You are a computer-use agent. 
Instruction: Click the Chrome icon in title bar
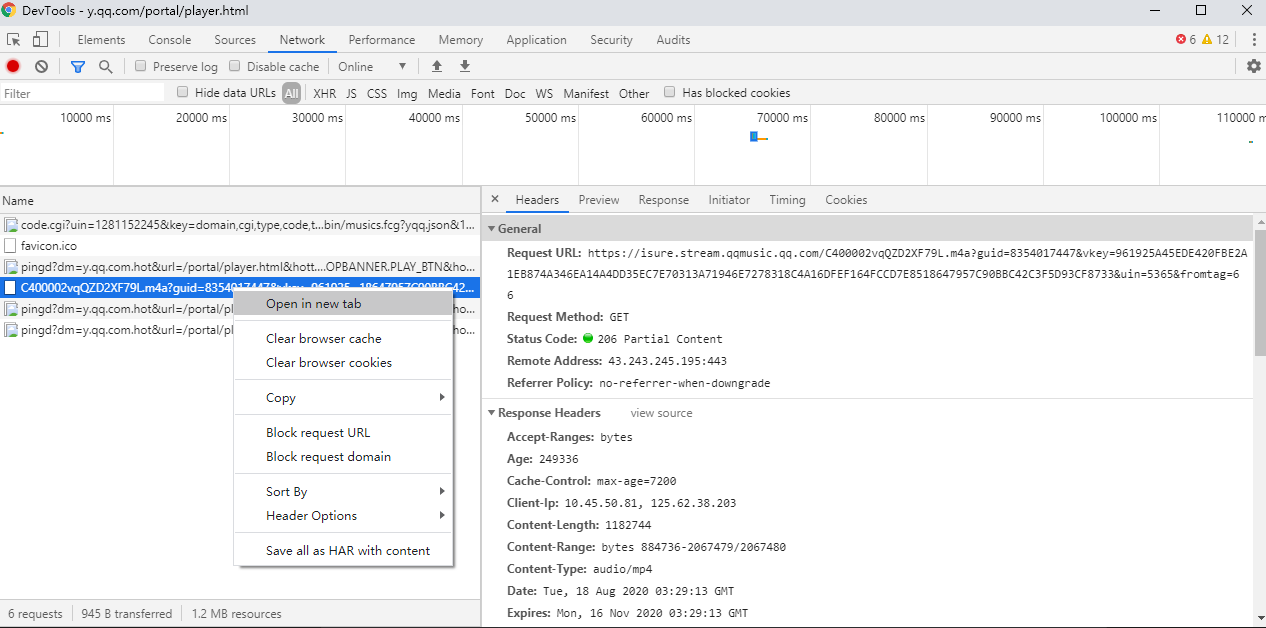(9, 10)
